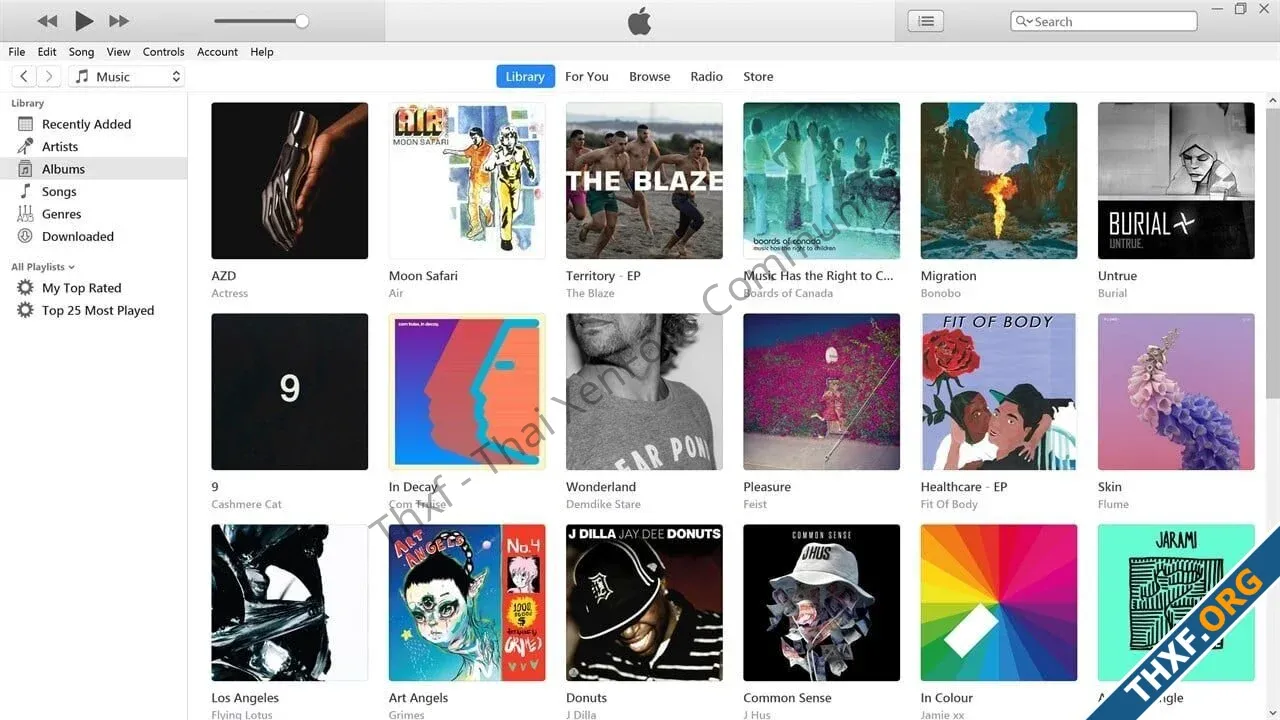Click the Play button

[84, 21]
